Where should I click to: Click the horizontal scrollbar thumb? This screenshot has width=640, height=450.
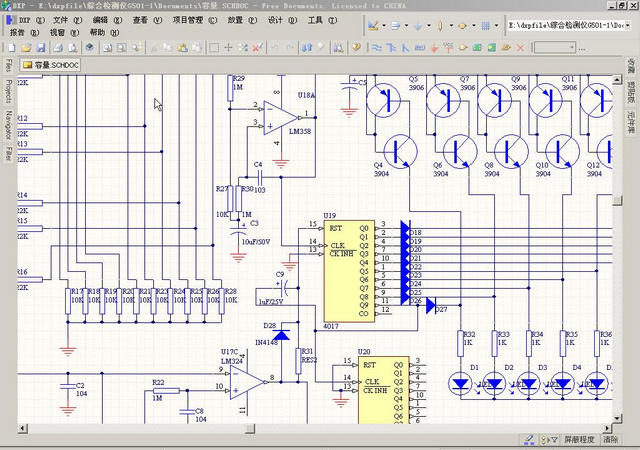pyautogui.click(x=250, y=428)
